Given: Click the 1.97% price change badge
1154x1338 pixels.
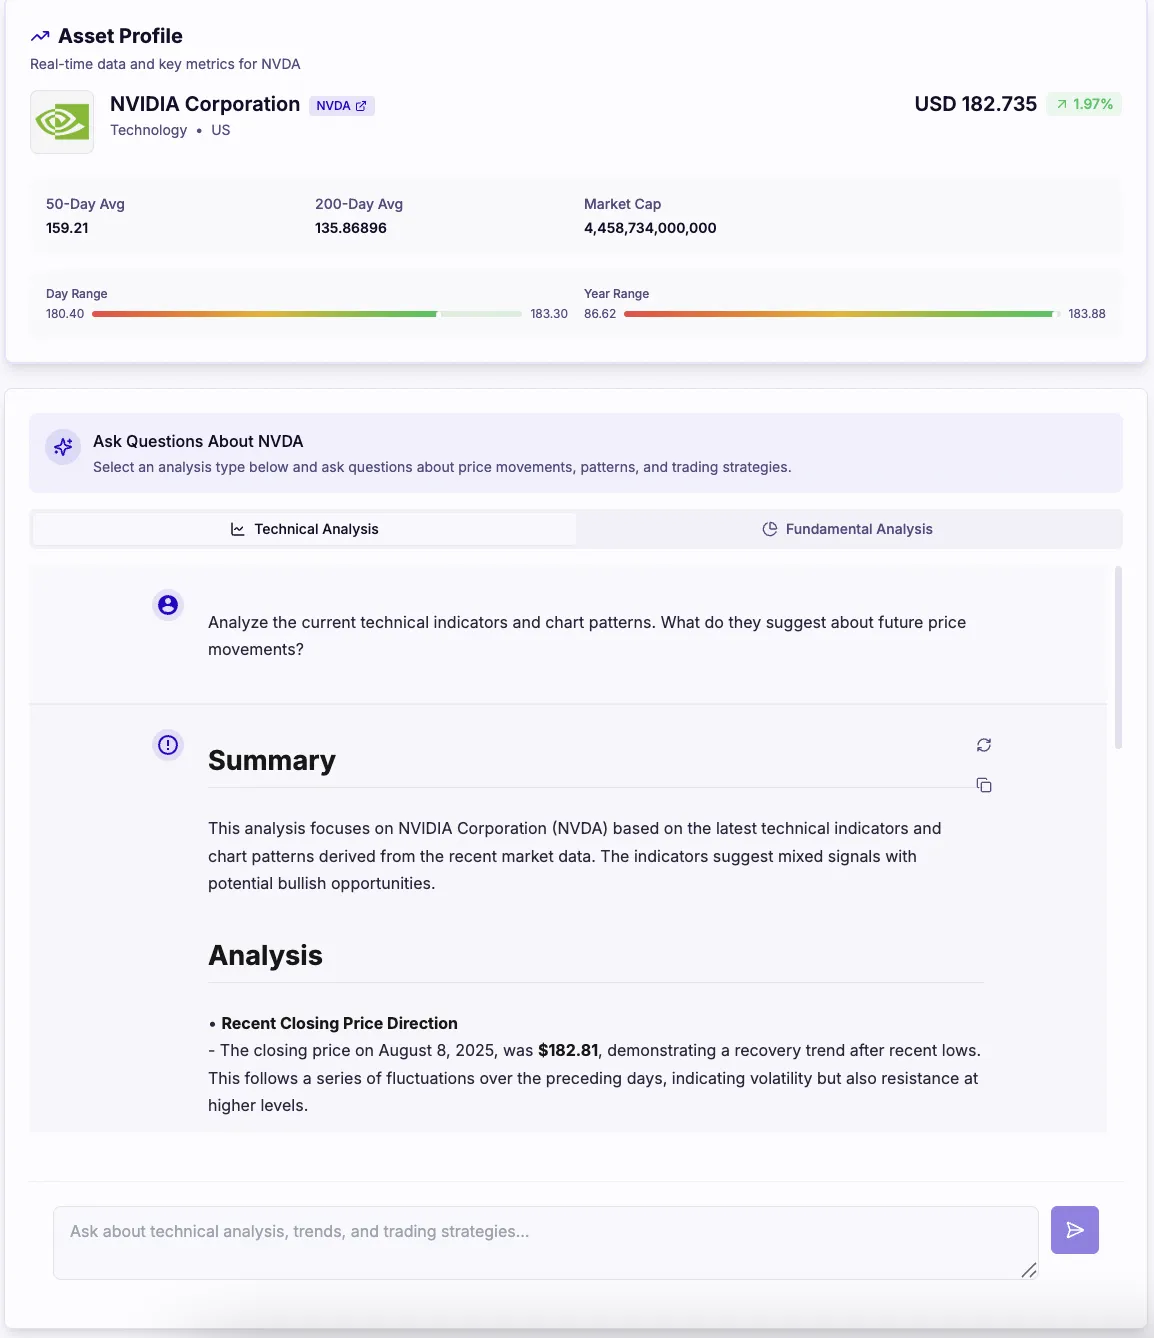Looking at the screenshot, I should tap(1084, 104).
